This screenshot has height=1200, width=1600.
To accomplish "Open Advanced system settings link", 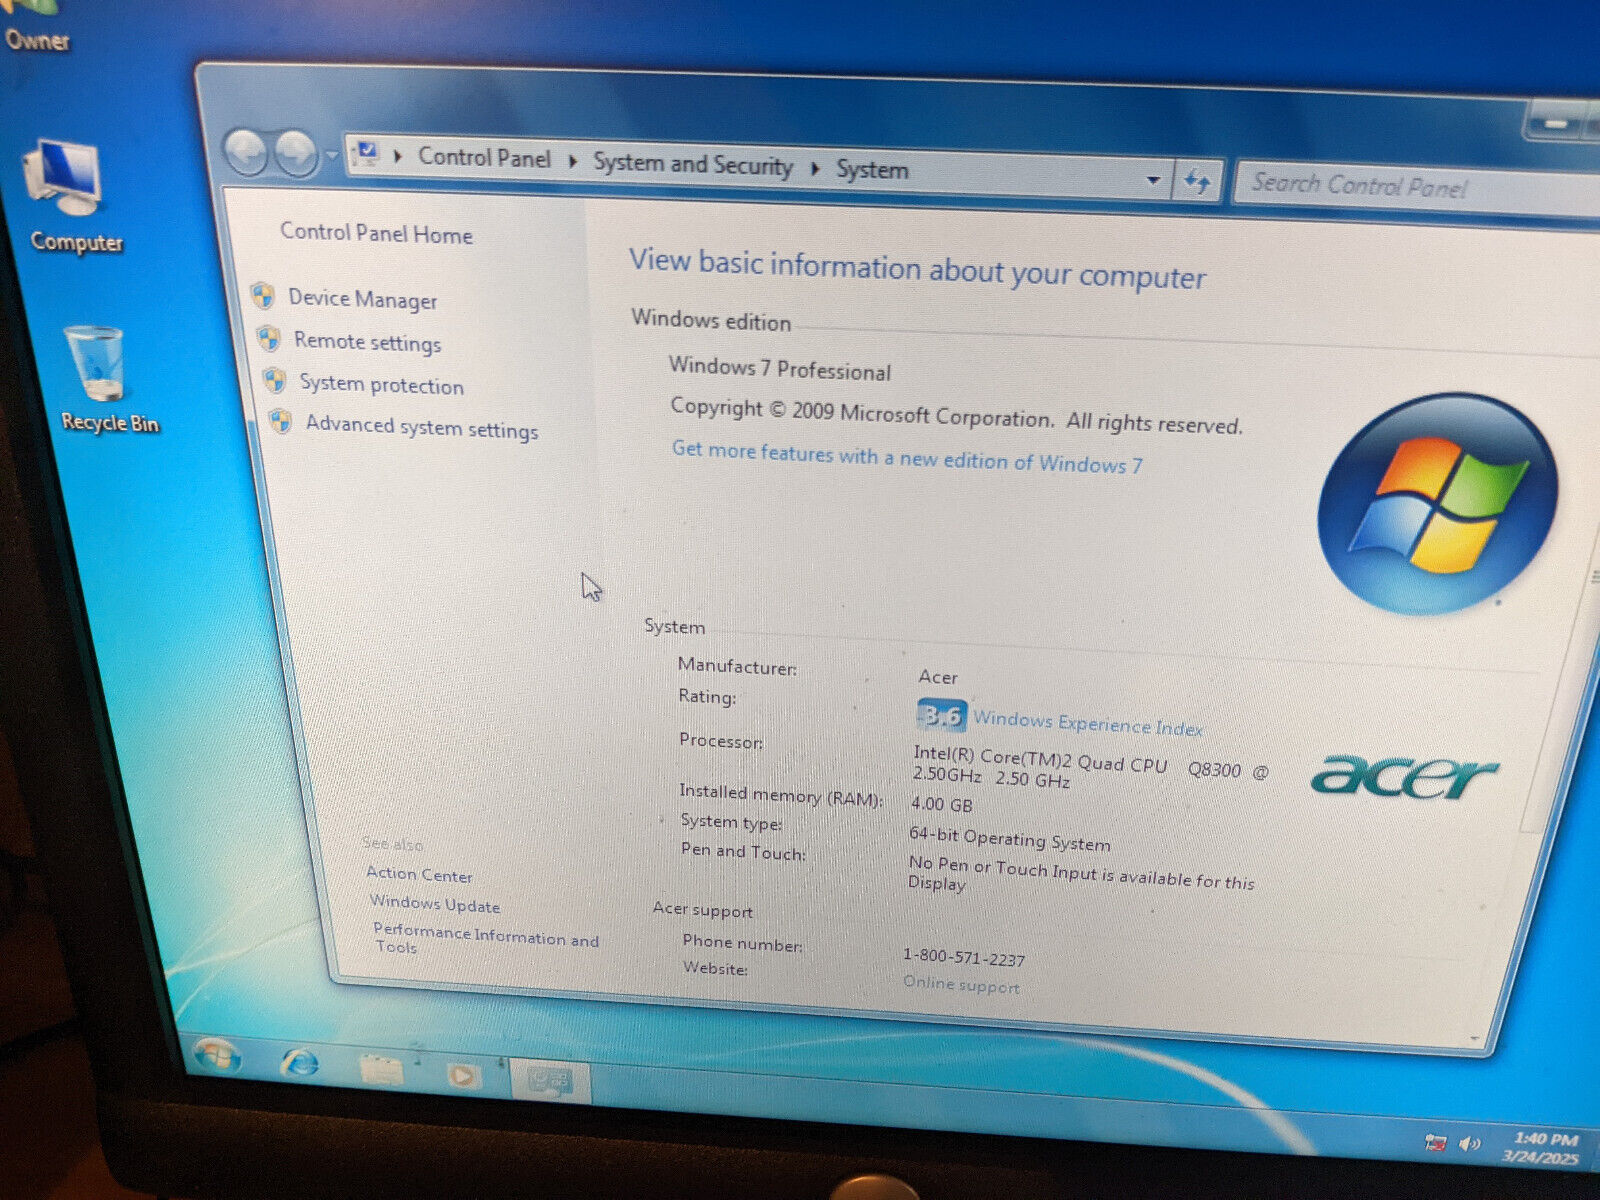I will point(422,427).
